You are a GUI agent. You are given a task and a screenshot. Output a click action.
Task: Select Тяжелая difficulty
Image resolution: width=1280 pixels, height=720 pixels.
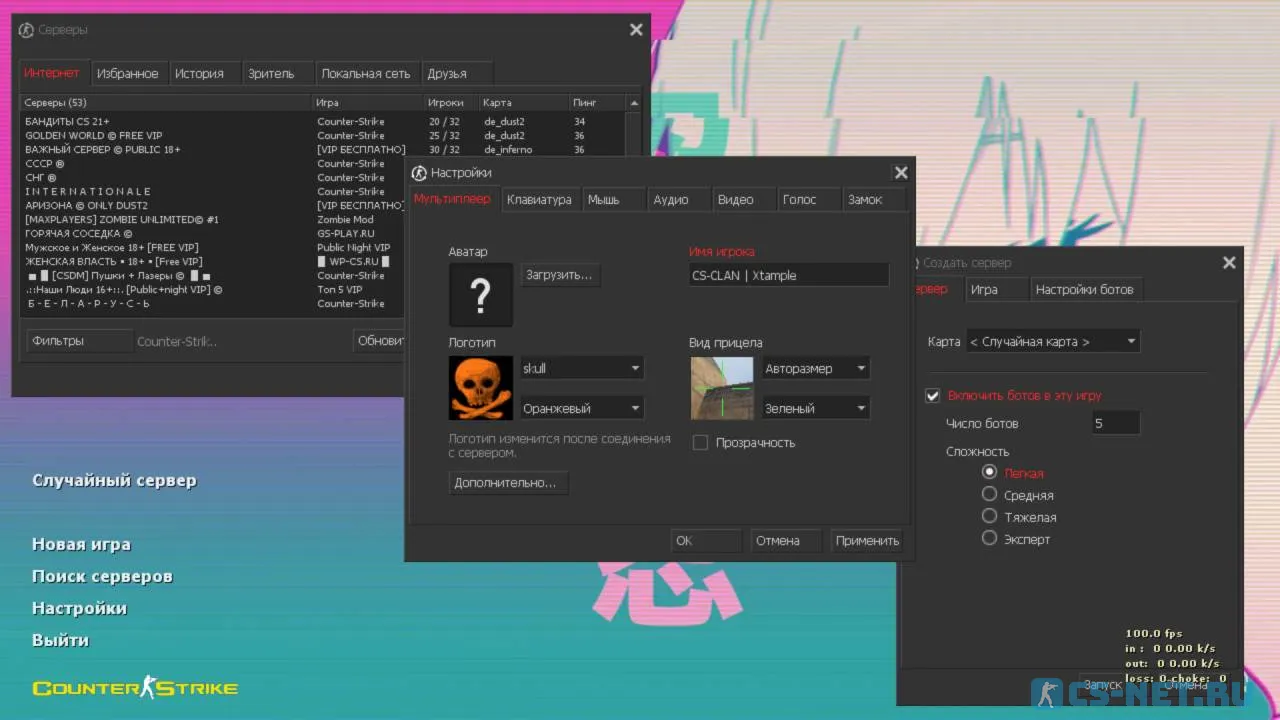(990, 516)
